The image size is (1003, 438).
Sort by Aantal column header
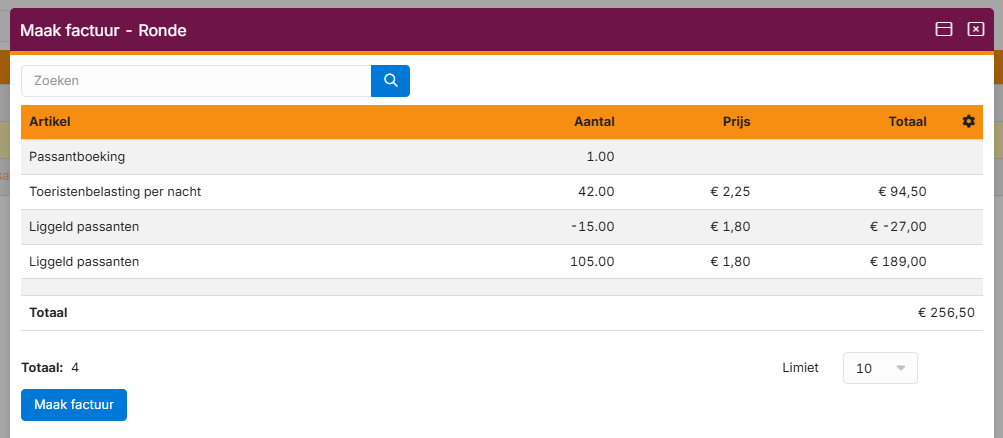click(594, 122)
